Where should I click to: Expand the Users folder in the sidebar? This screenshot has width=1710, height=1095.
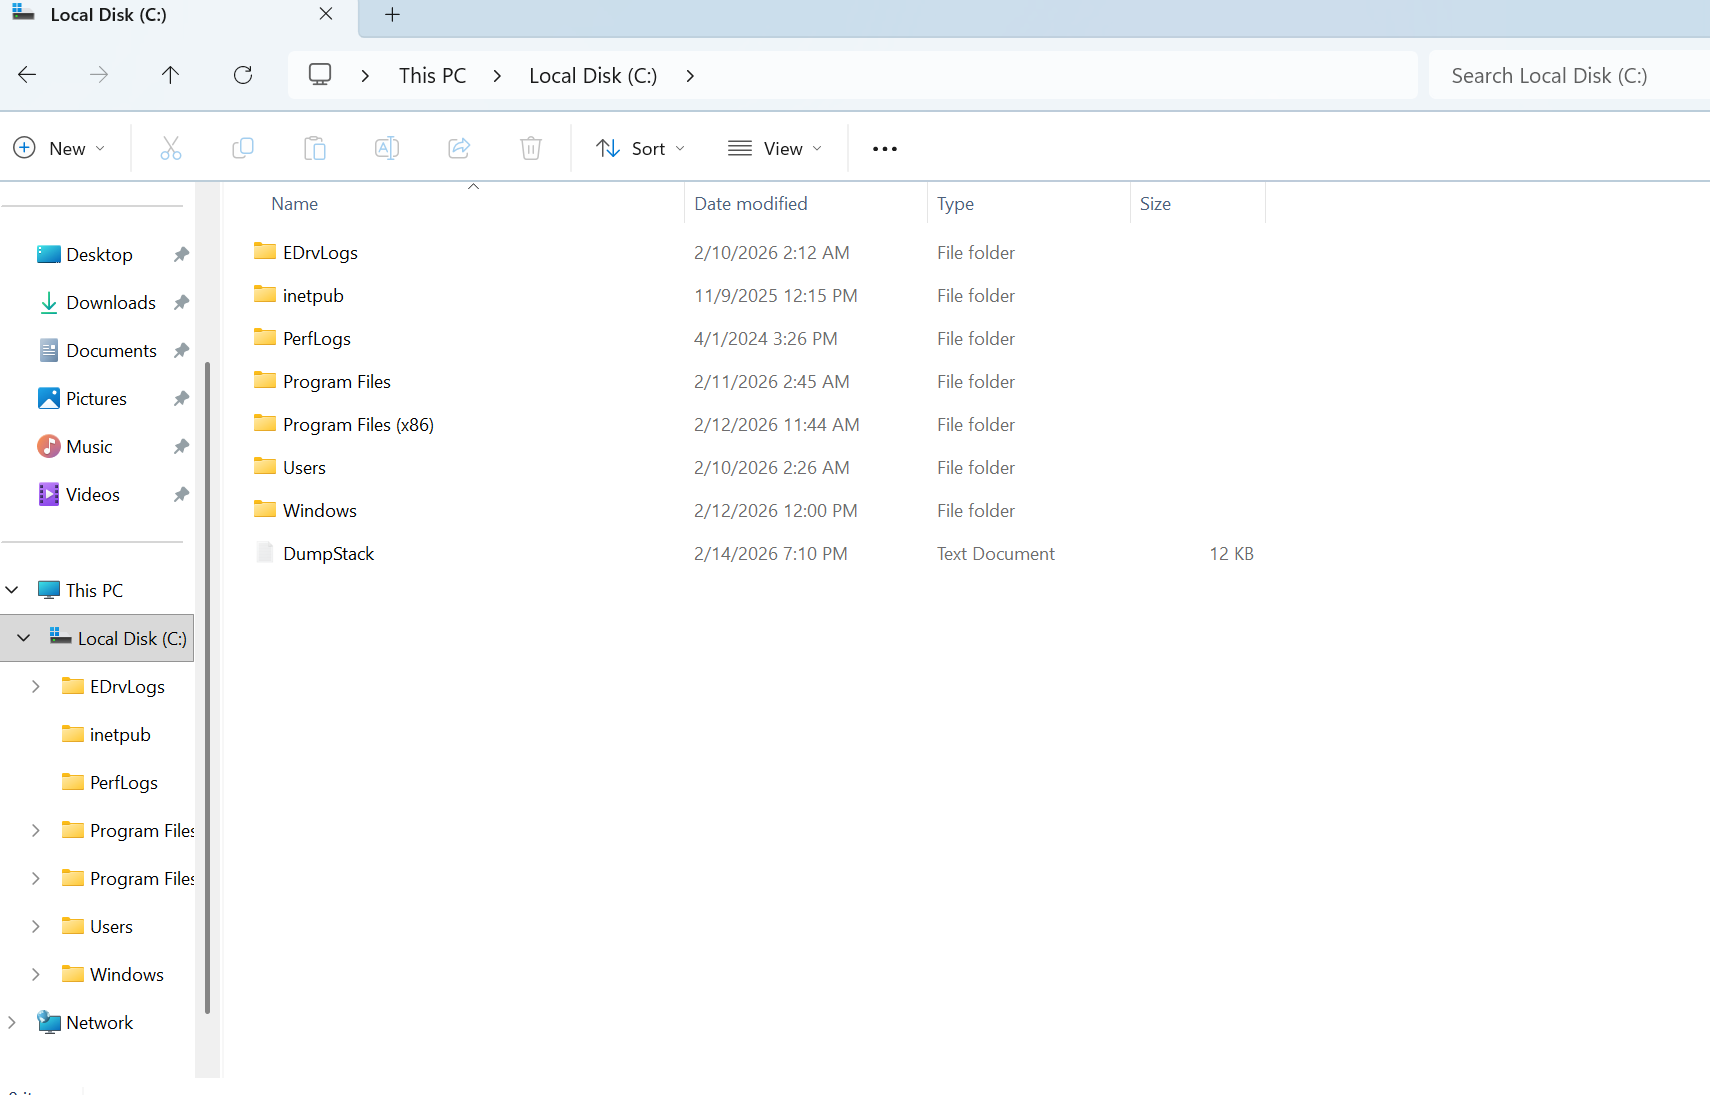click(x=35, y=926)
